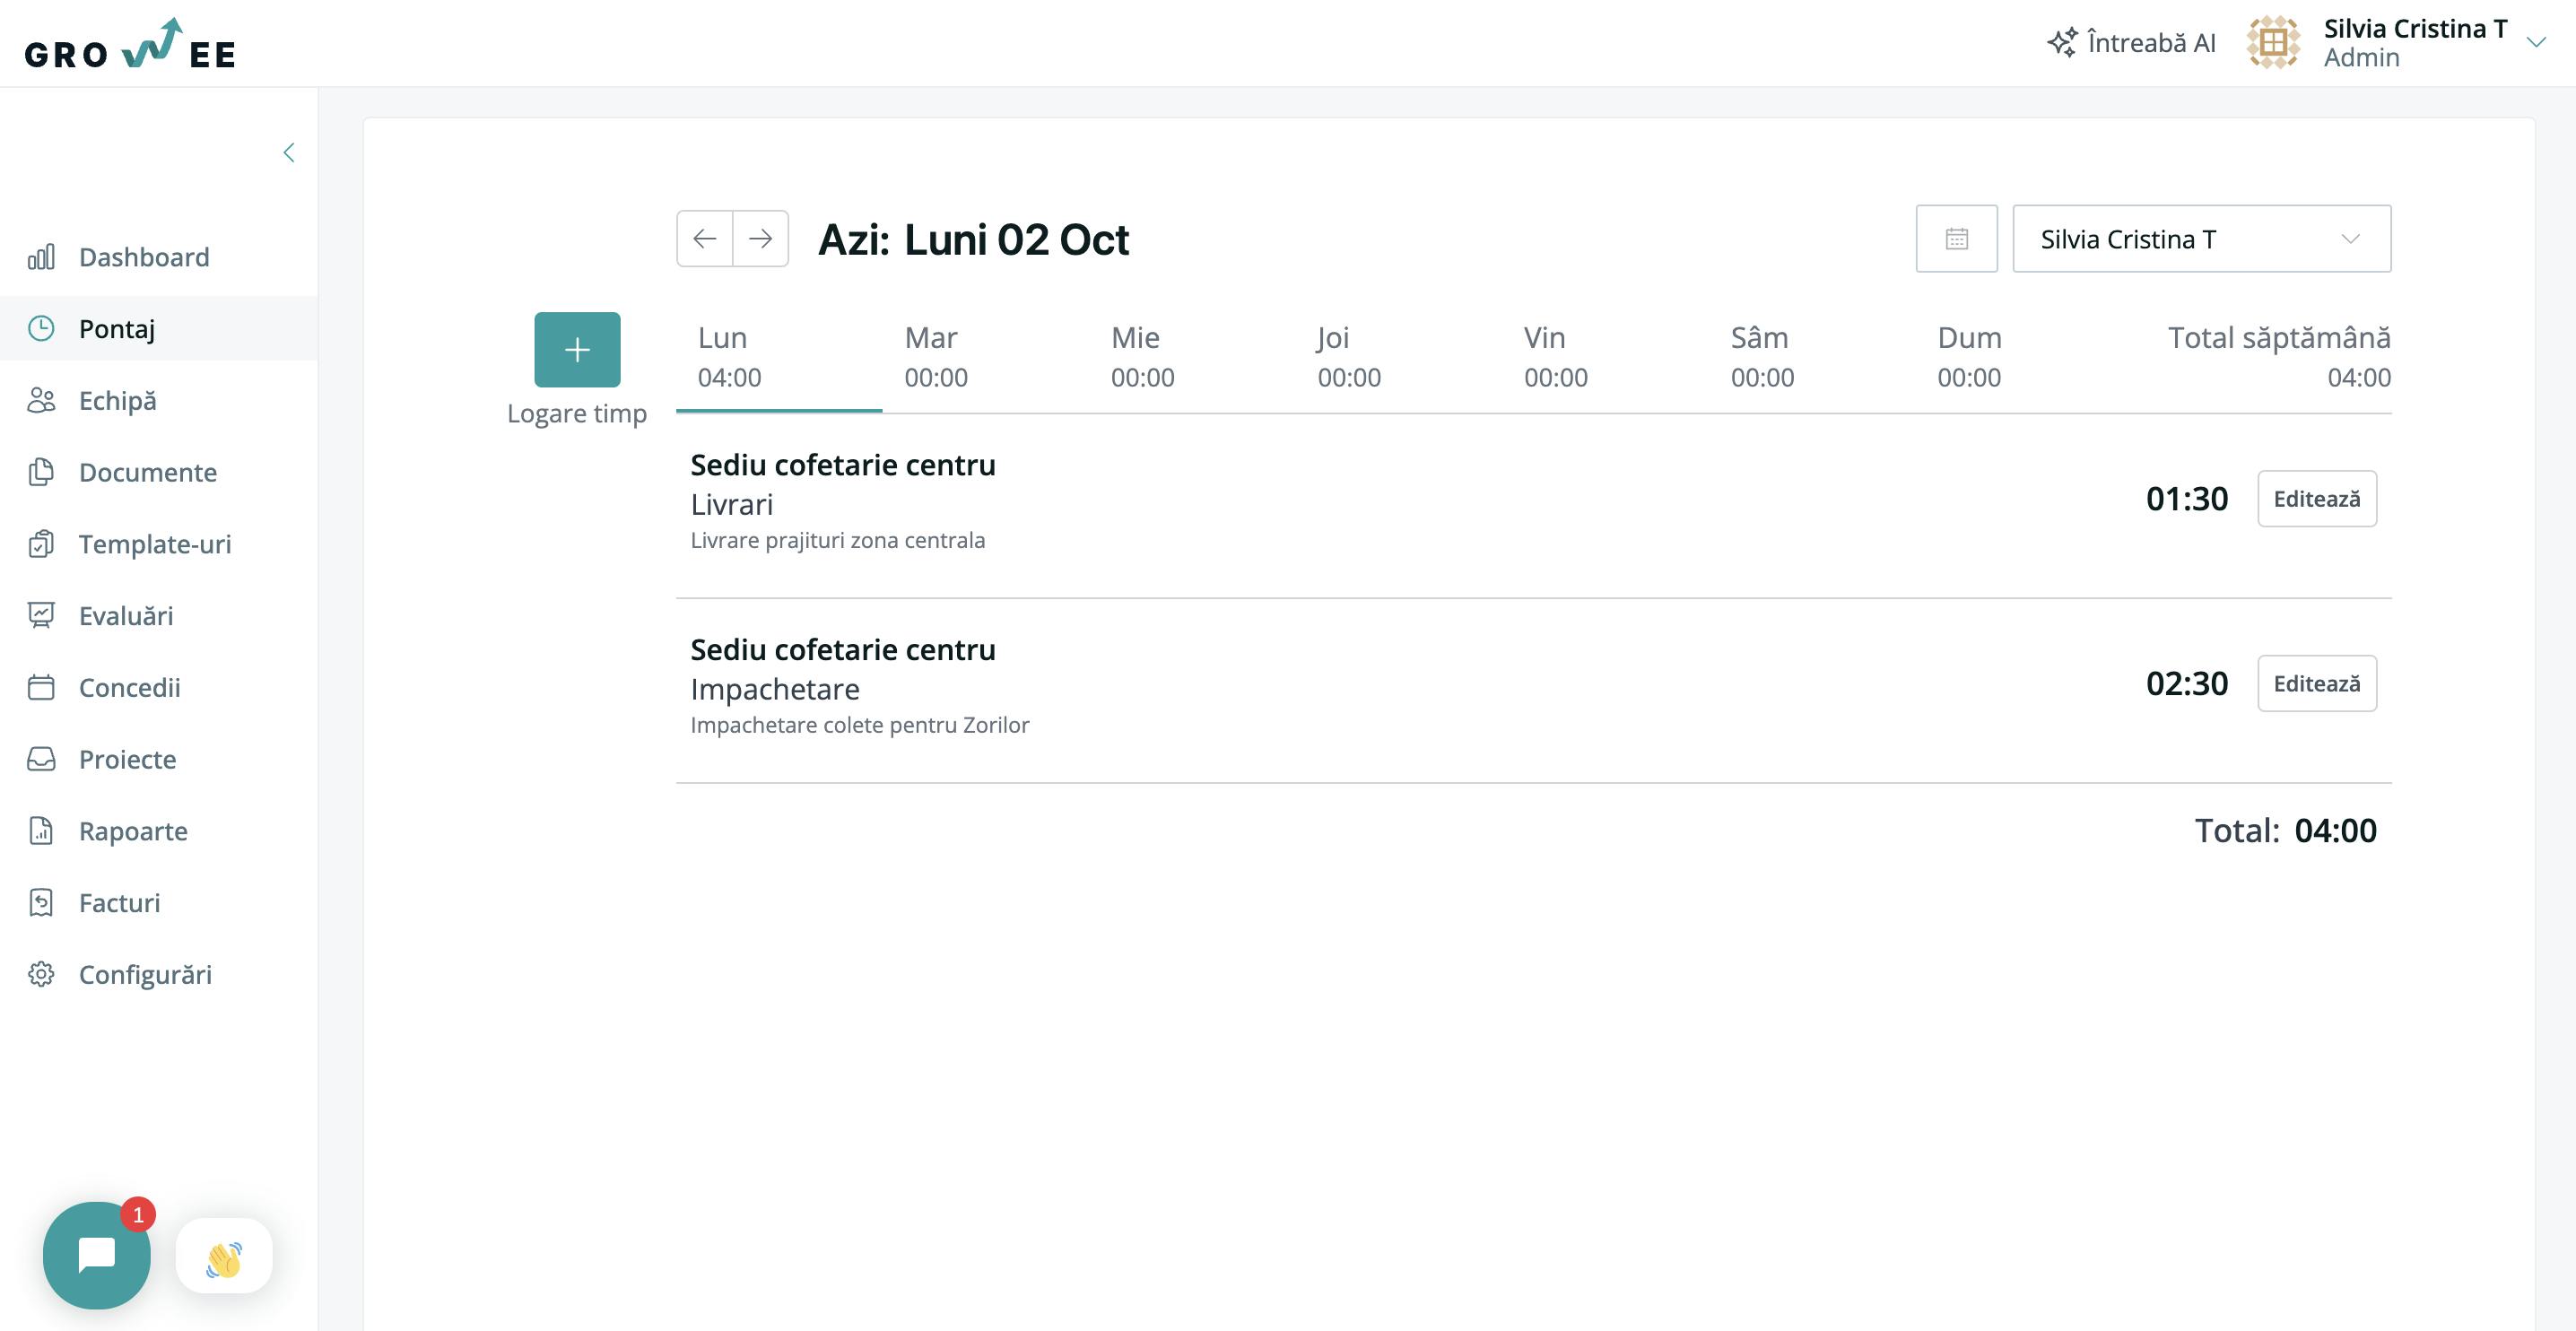2576x1331 pixels.
Task: Open Rapoarte from sidebar
Action: point(133,831)
